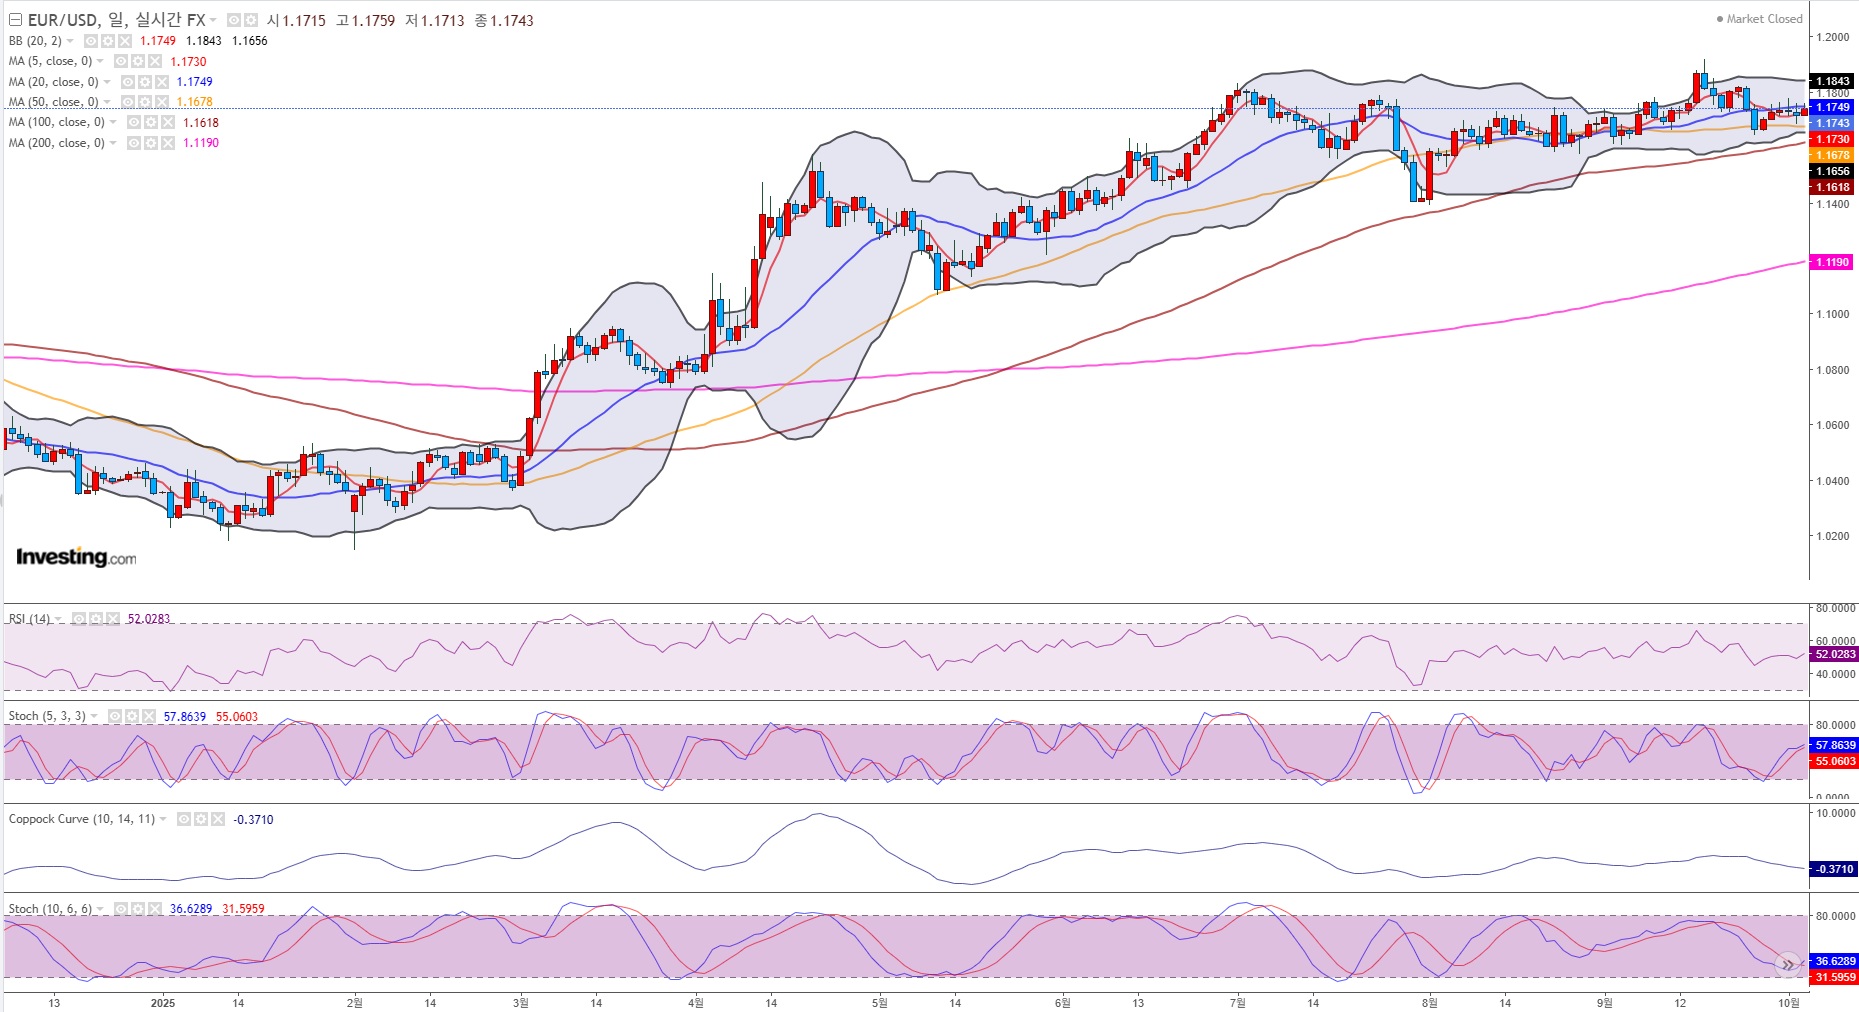Open settings for Stoch (5, 3, 3)
The height and width of the screenshot is (1012, 1859).
[132, 716]
